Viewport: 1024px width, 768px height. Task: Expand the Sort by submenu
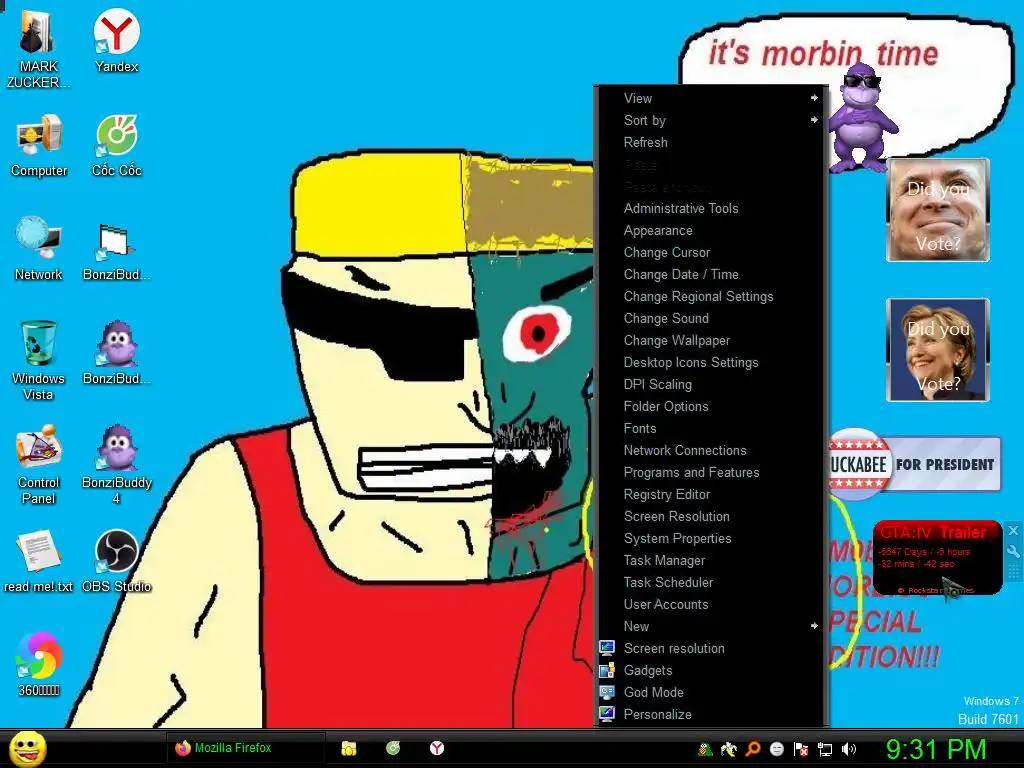pos(712,120)
